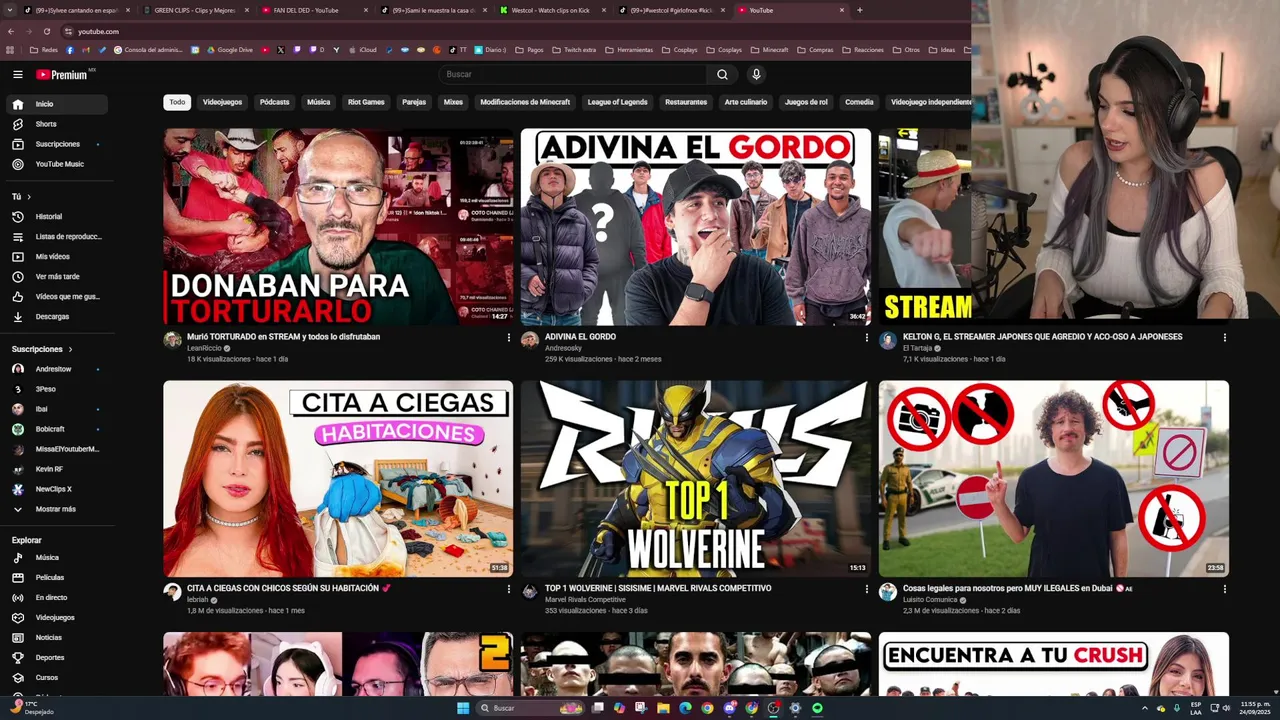The image size is (1280, 720).
Task: Select the Videojuegos filter chip
Action: click(222, 102)
